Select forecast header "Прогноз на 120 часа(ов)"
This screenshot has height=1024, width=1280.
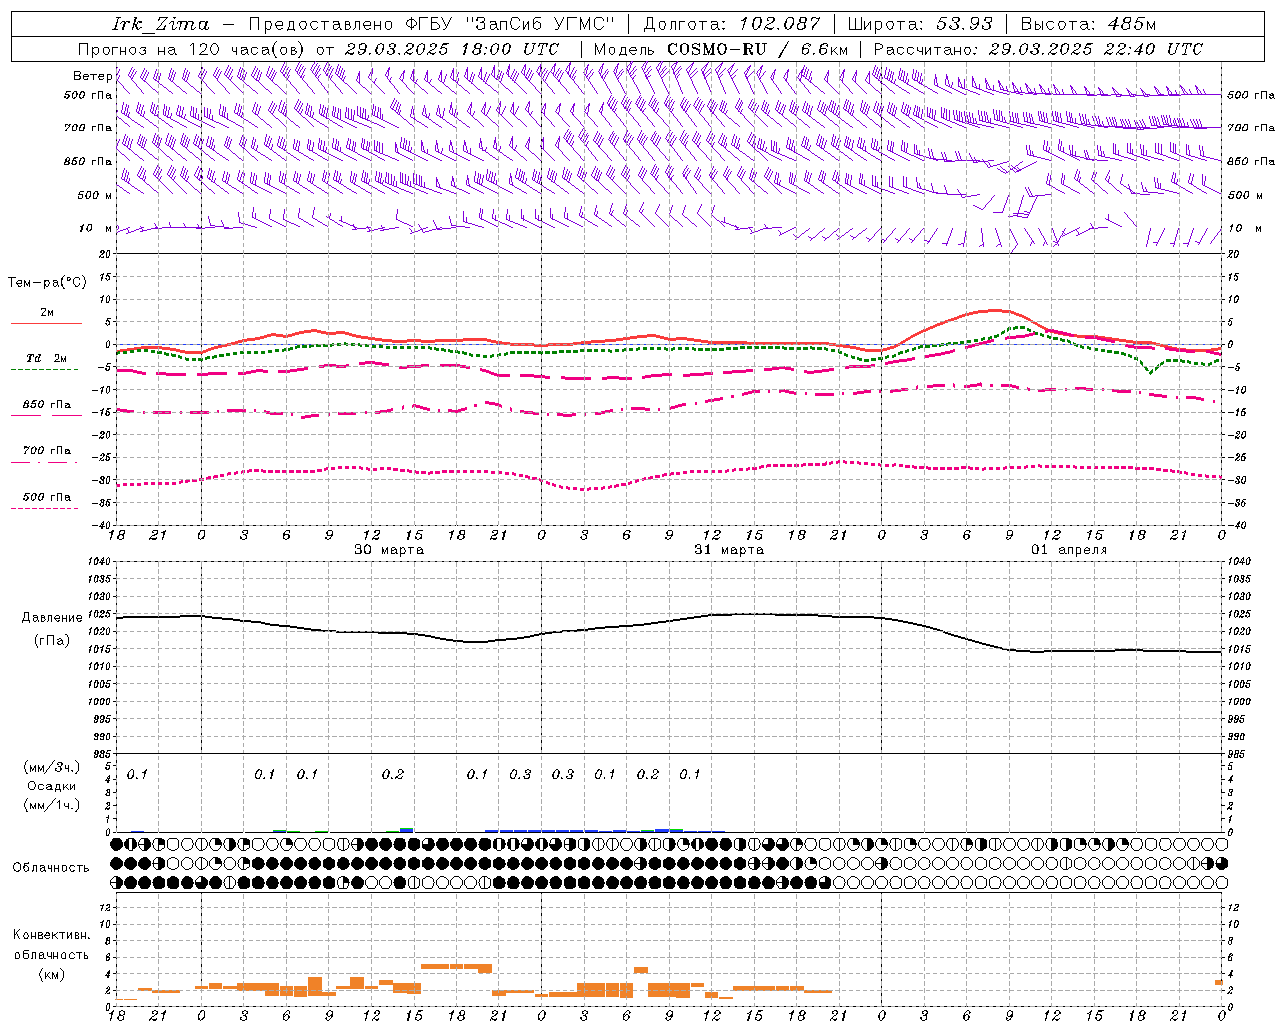(x=193, y=49)
